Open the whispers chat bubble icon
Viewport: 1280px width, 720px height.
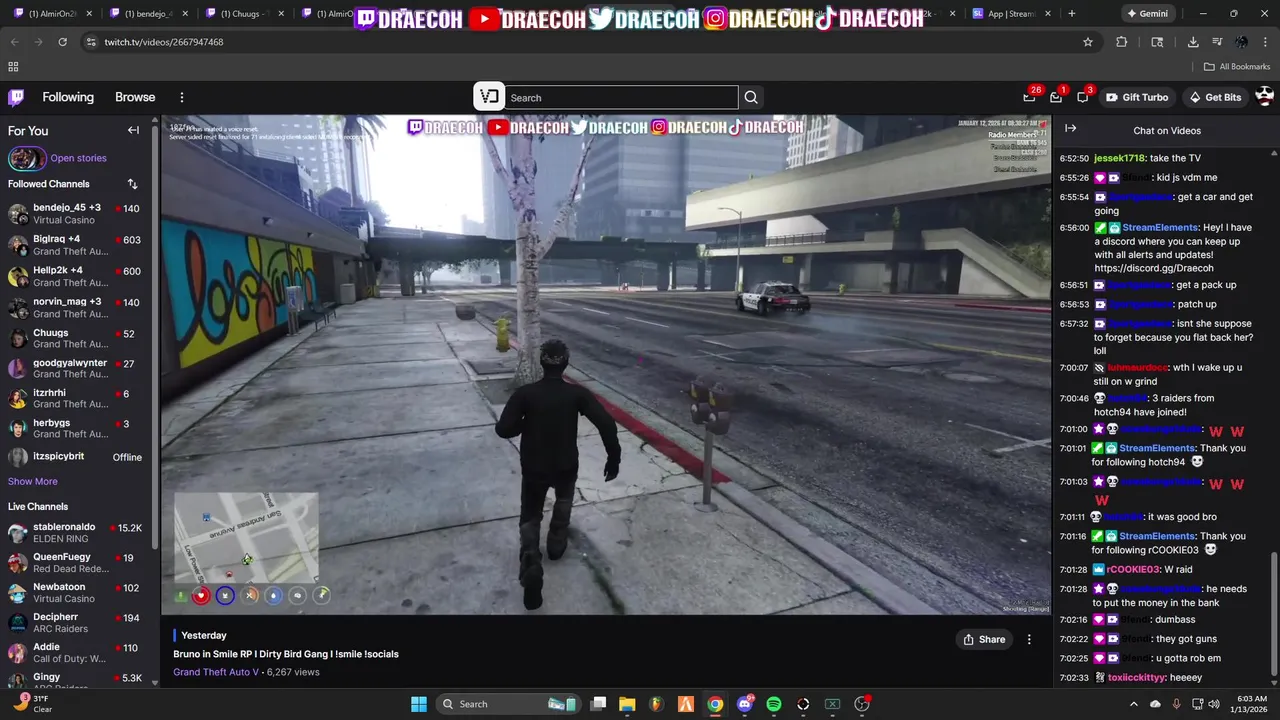click(x=1082, y=97)
